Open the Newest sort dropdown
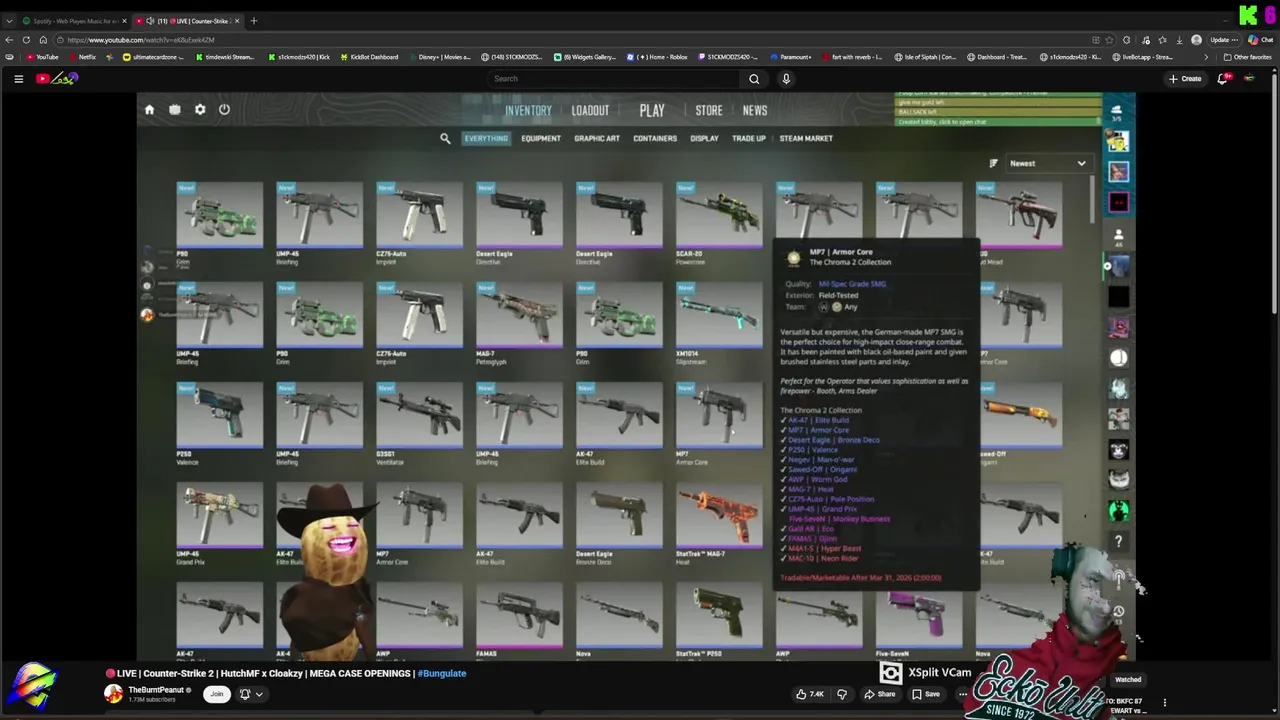This screenshot has height=720, width=1280. tap(1047, 163)
